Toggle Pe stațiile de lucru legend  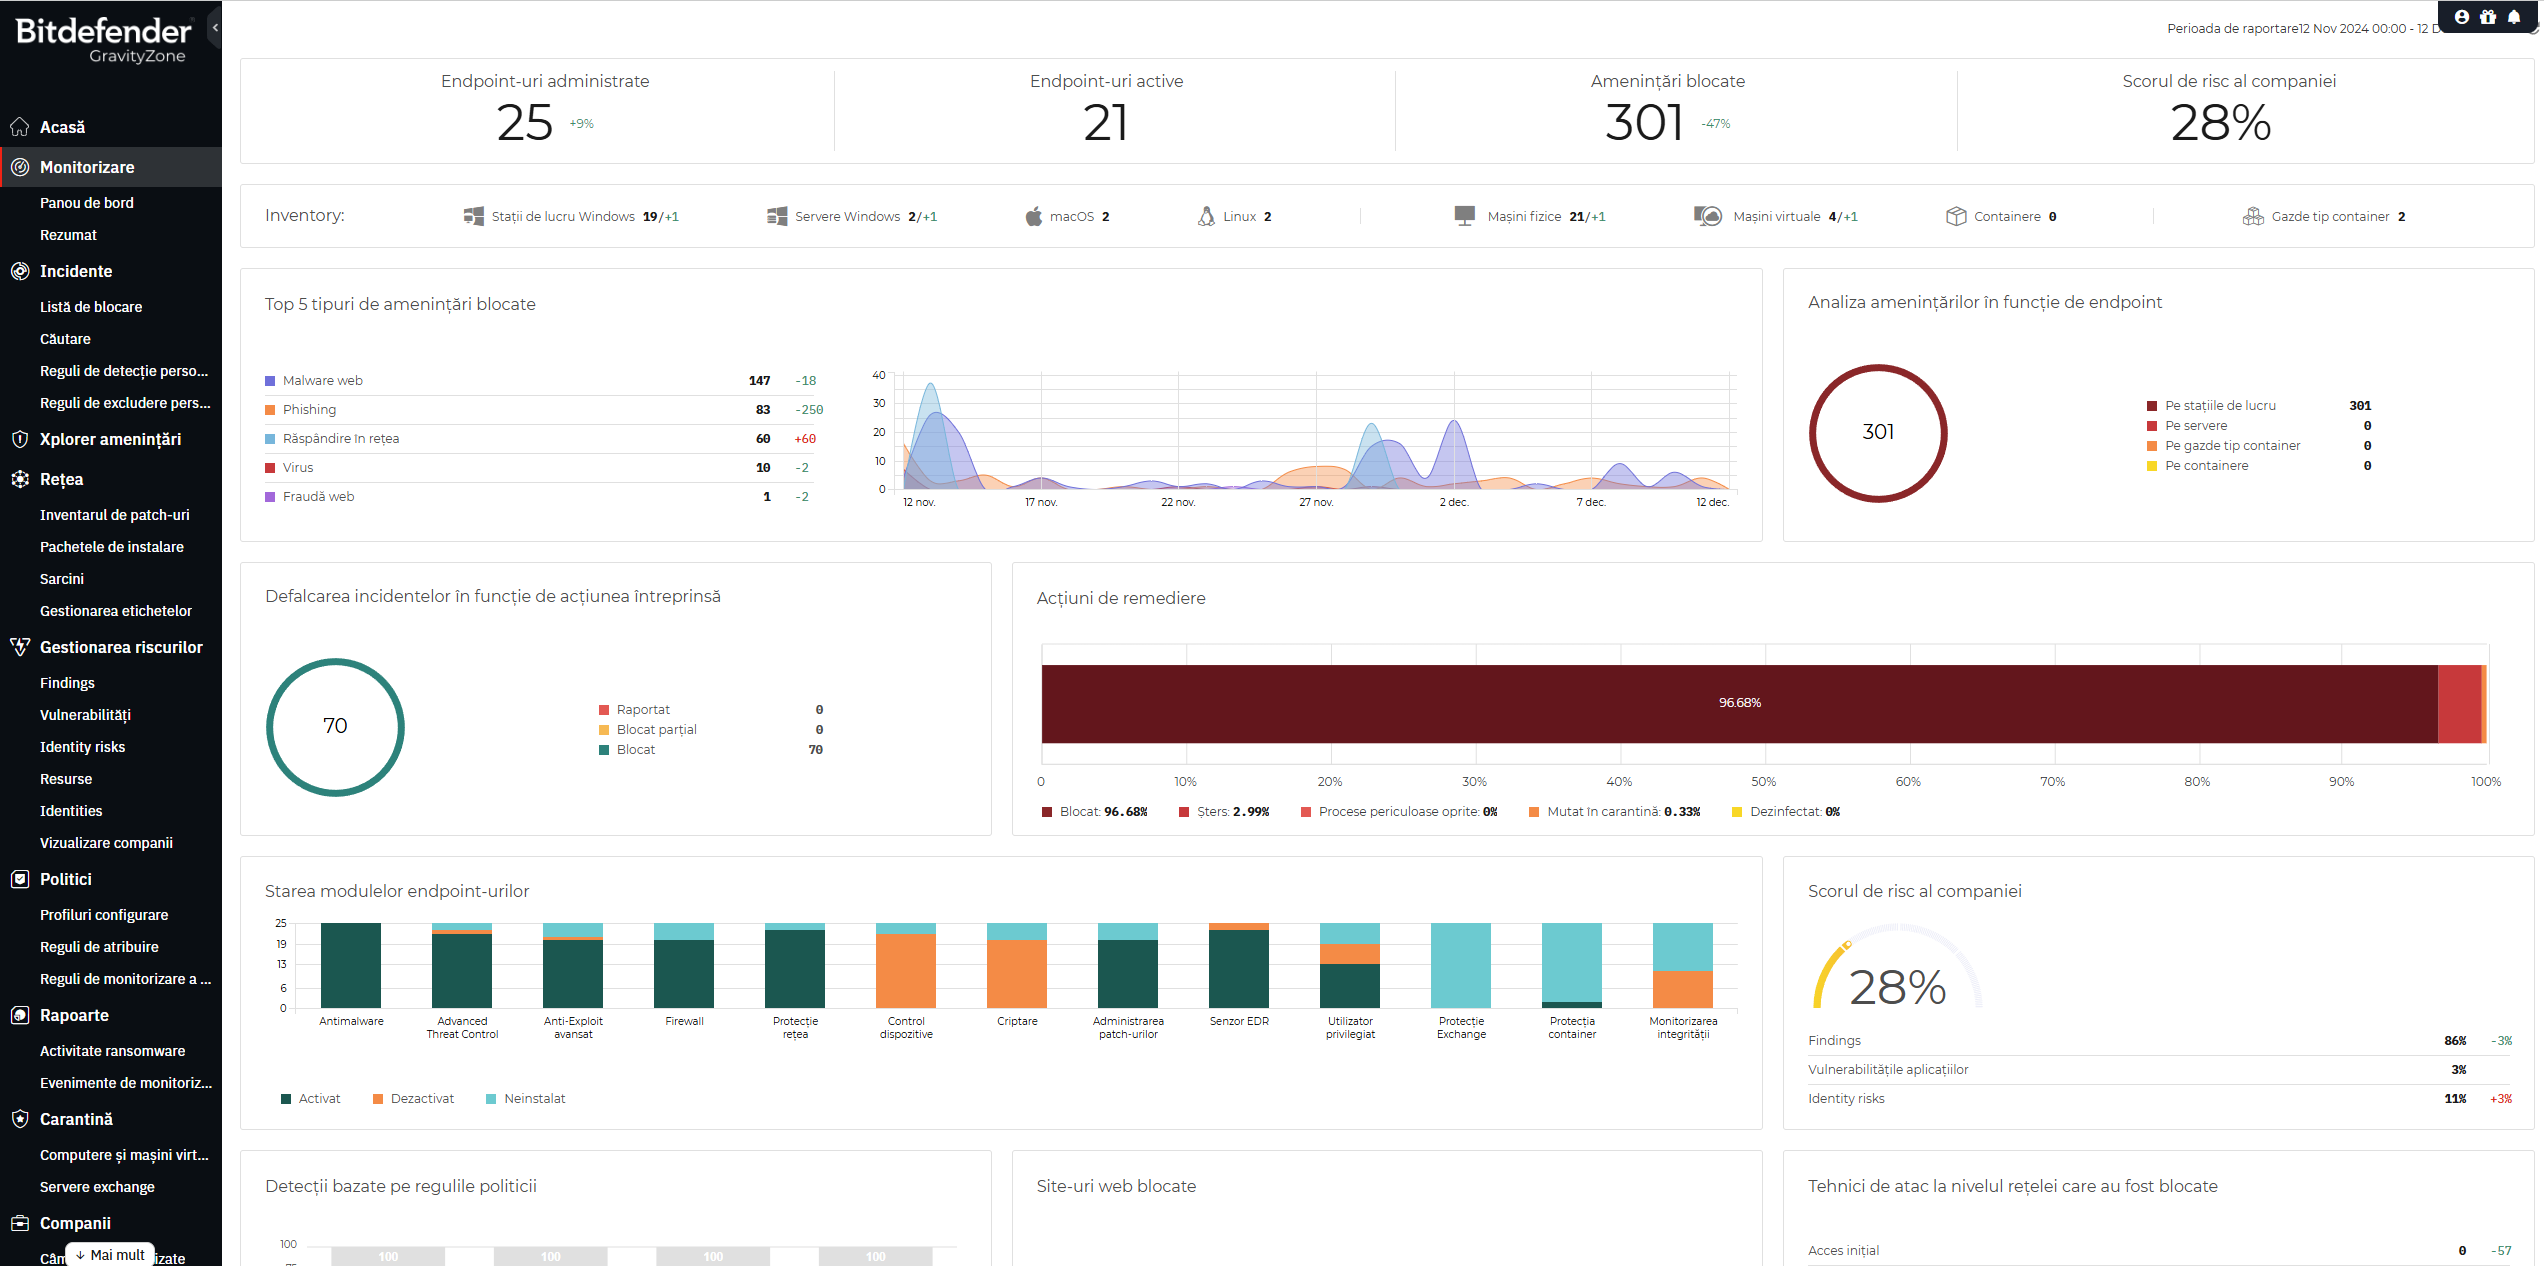pyautogui.click(x=2210, y=406)
